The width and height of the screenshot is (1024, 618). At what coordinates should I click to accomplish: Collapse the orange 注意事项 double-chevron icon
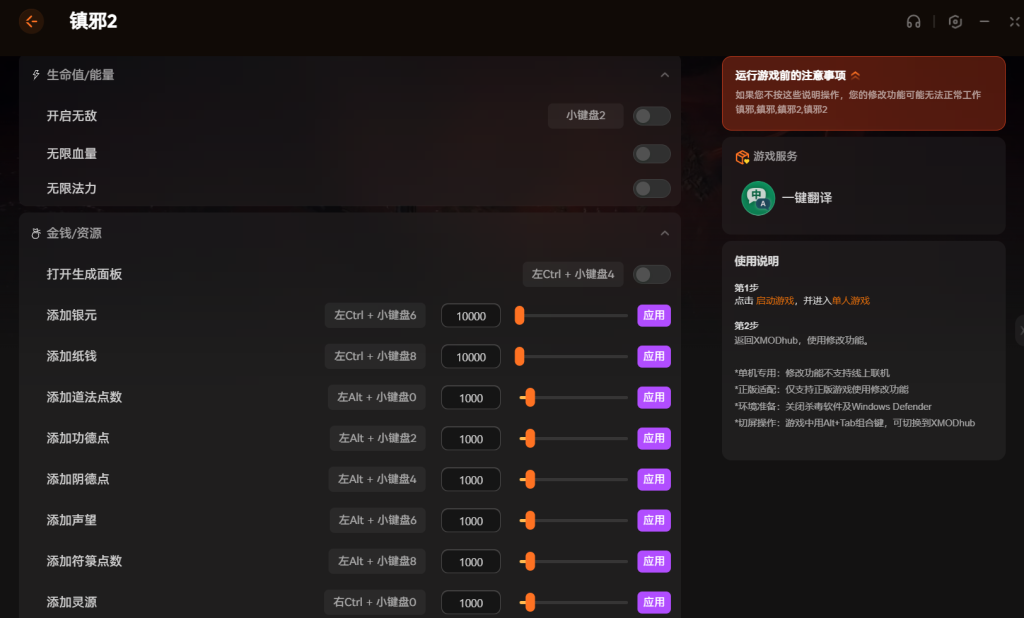tap(855, 75)
